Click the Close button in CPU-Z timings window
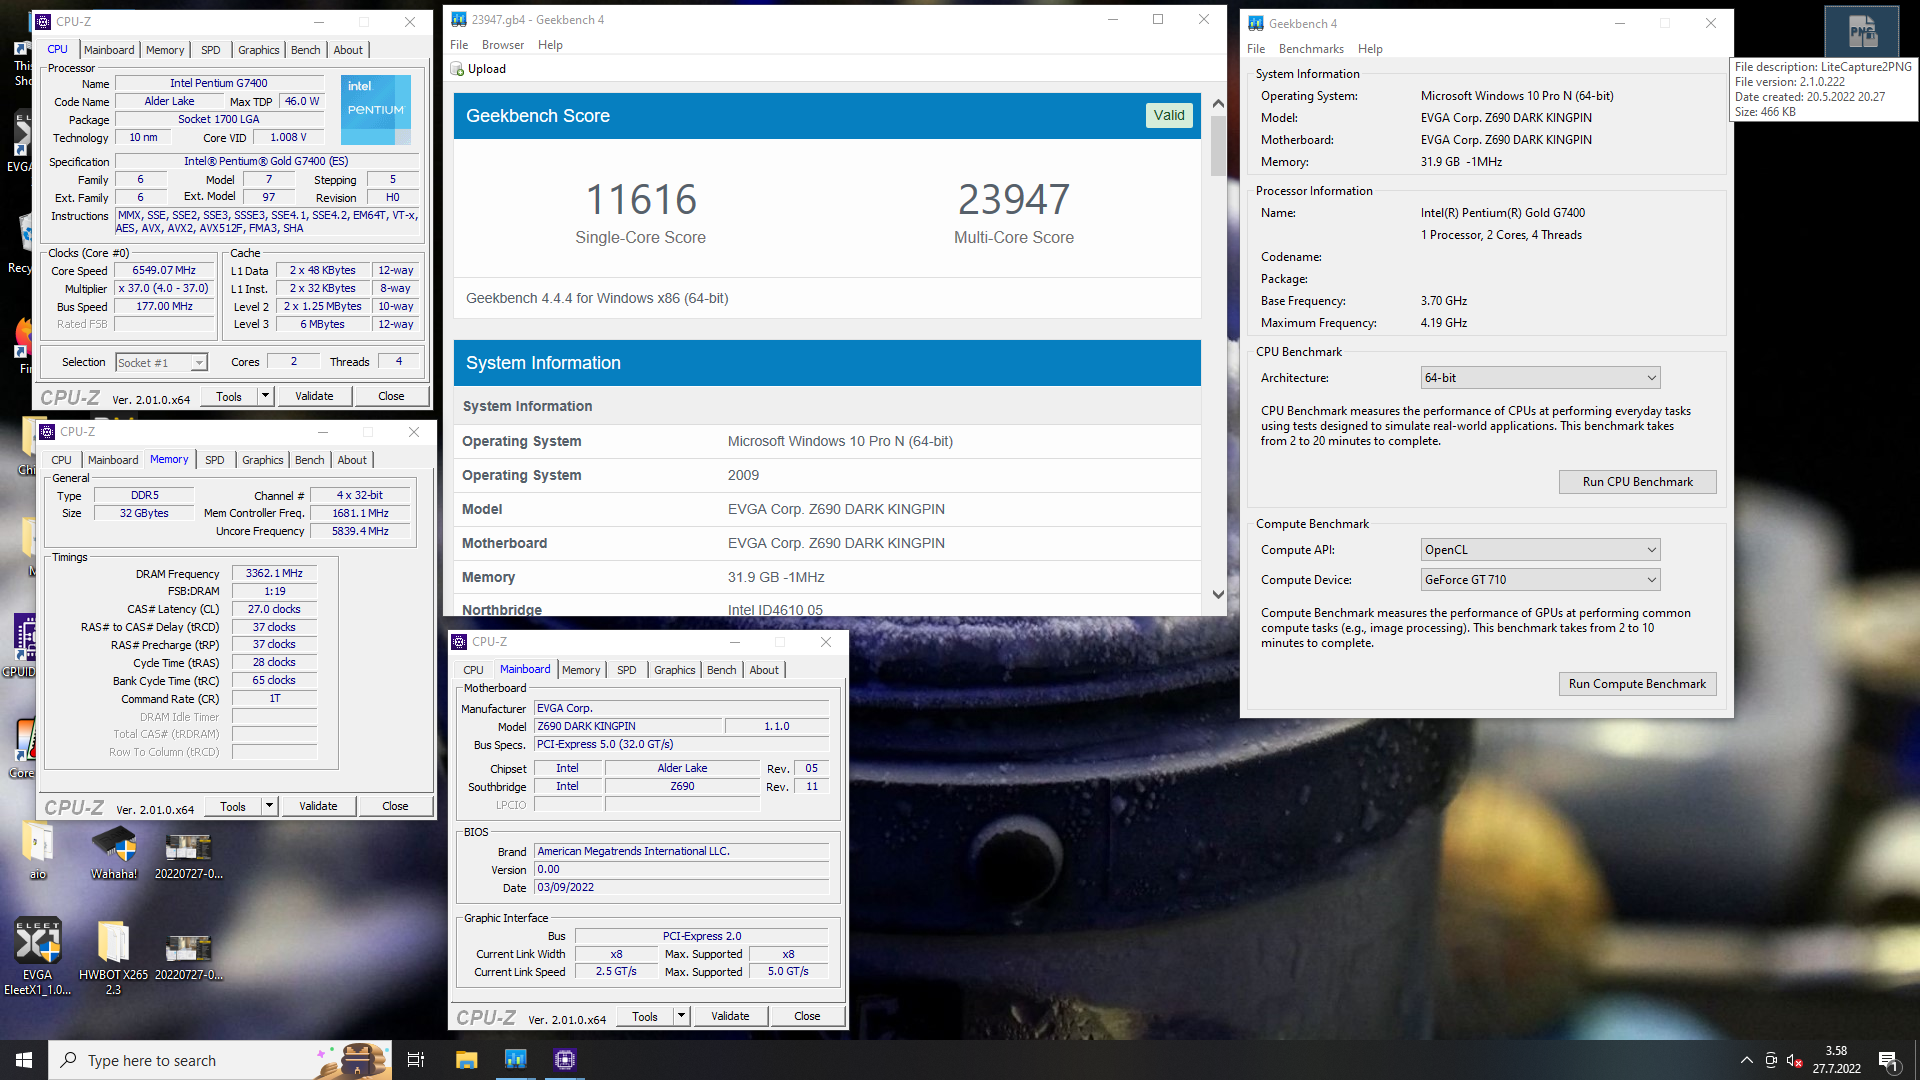Screen dimensions: 1920x1080 [x=395, y=806]
